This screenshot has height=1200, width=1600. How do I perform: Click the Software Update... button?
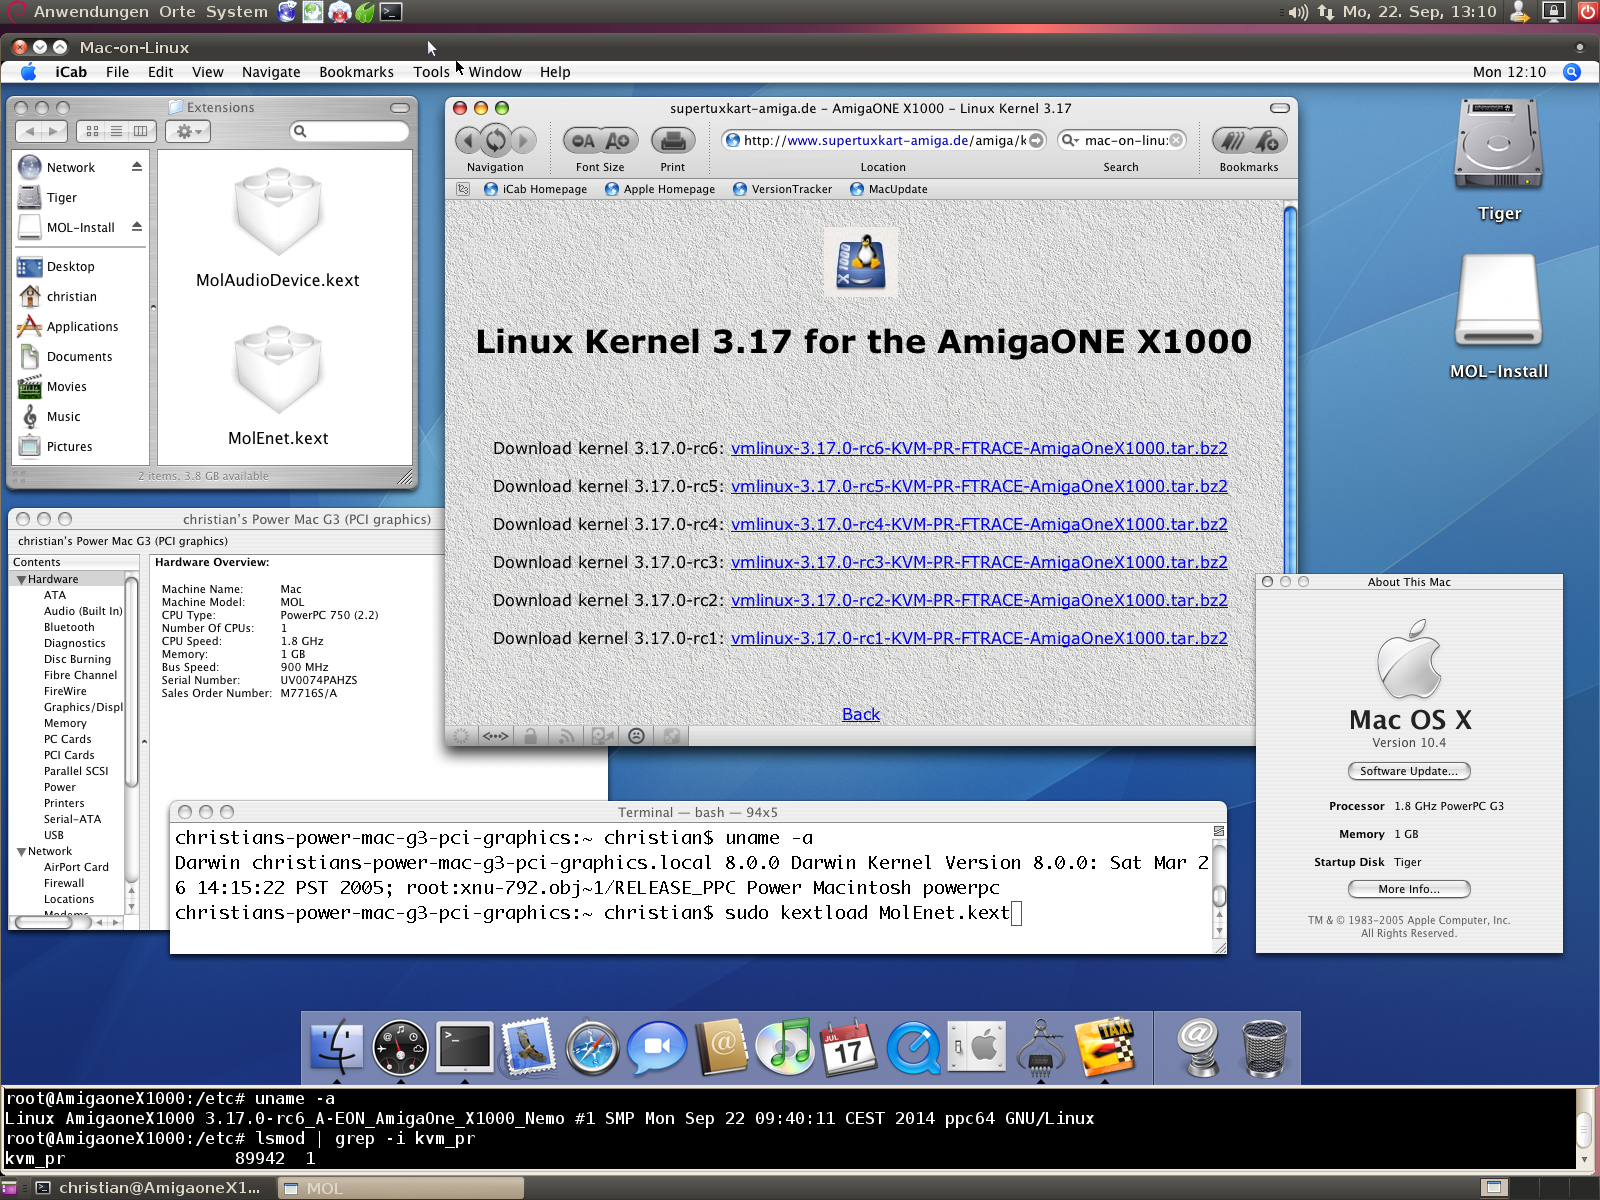tap(1408, 771)
